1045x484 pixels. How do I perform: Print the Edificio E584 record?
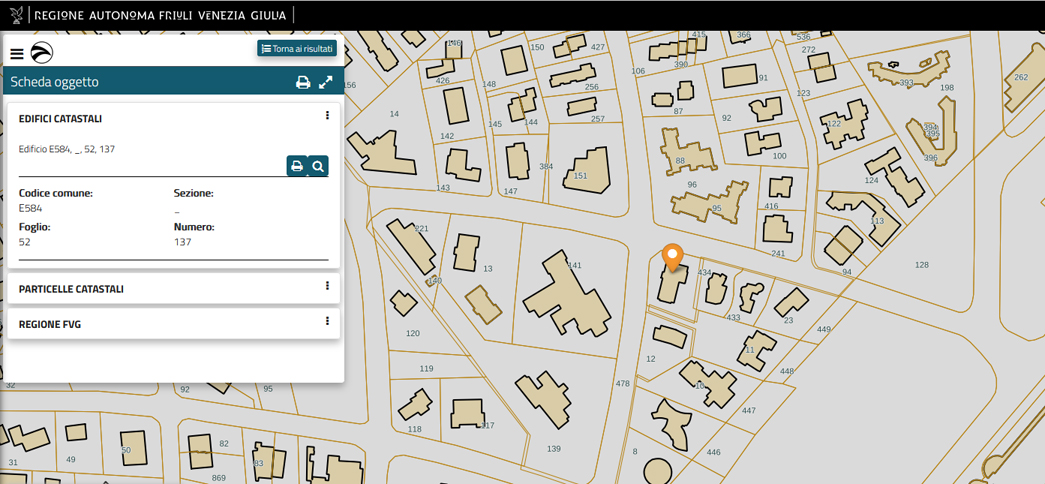(296, 166)
